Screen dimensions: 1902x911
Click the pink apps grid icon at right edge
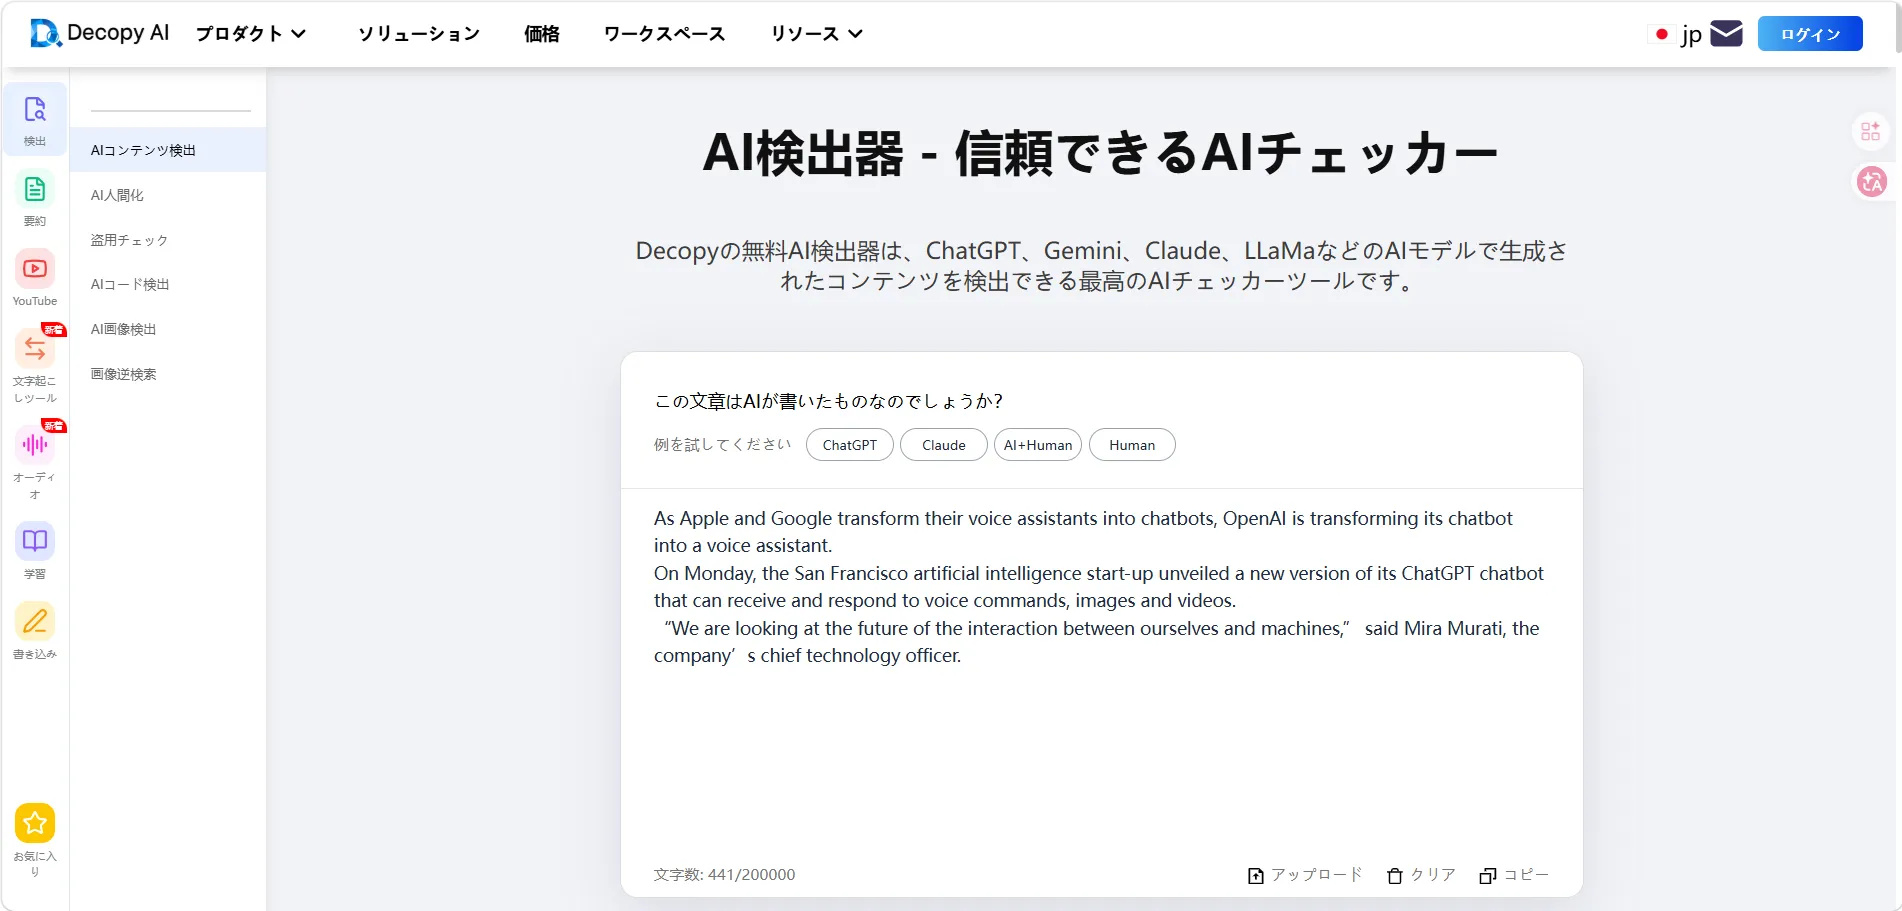[x=1870, y=132]
